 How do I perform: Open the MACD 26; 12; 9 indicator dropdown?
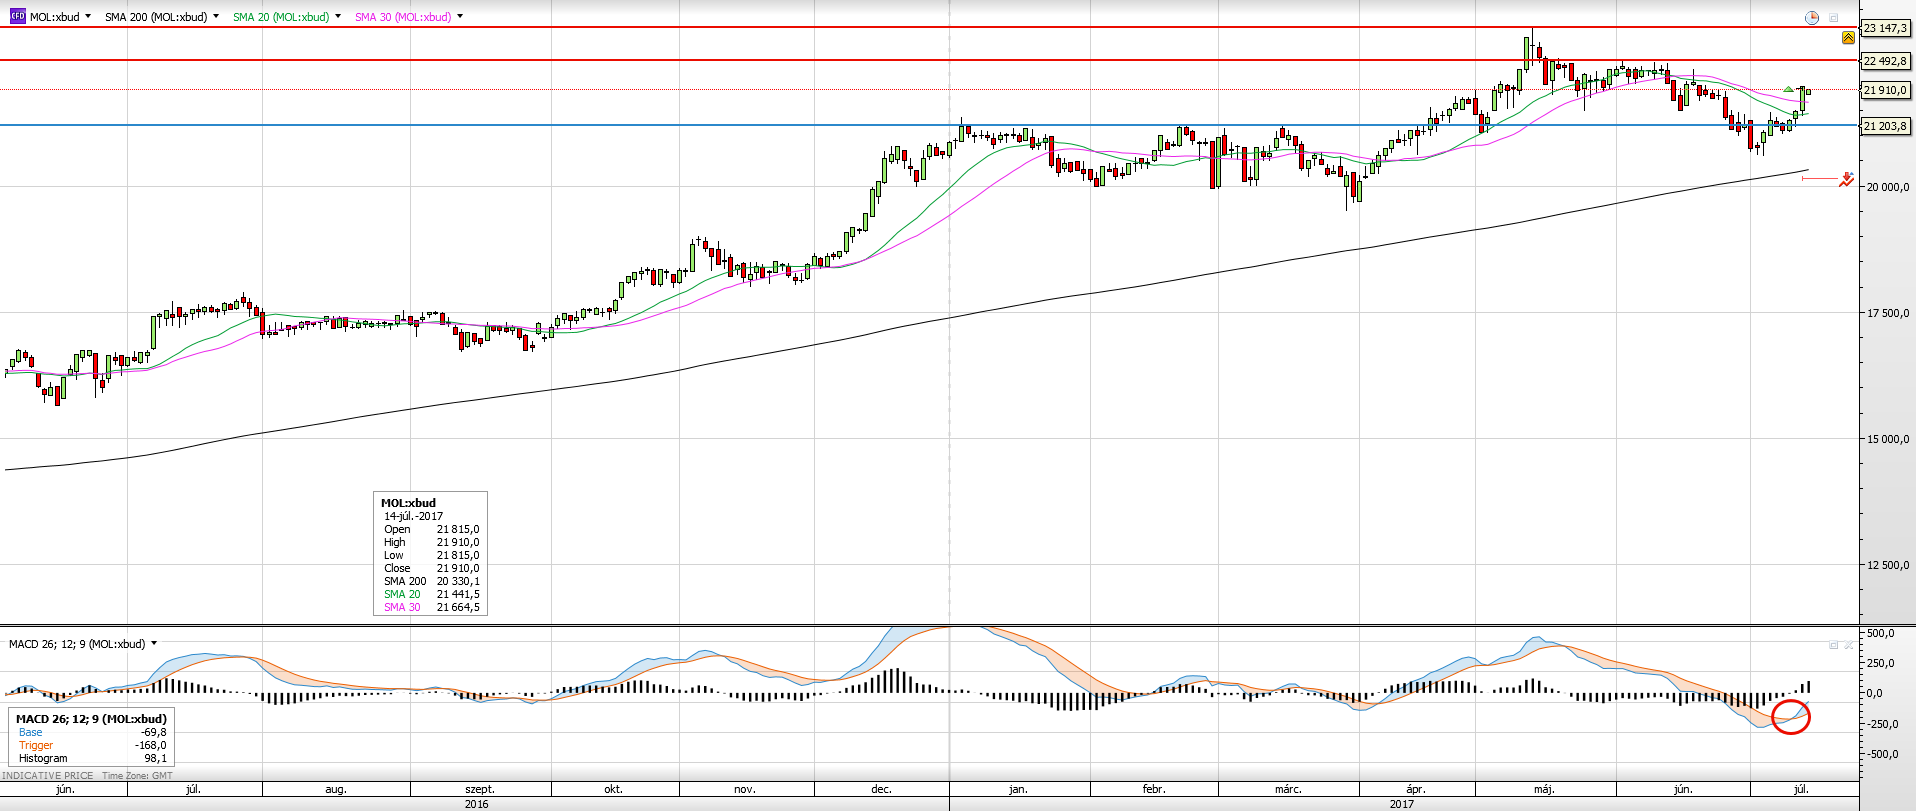pyautogui.click(x=154, y=644)
